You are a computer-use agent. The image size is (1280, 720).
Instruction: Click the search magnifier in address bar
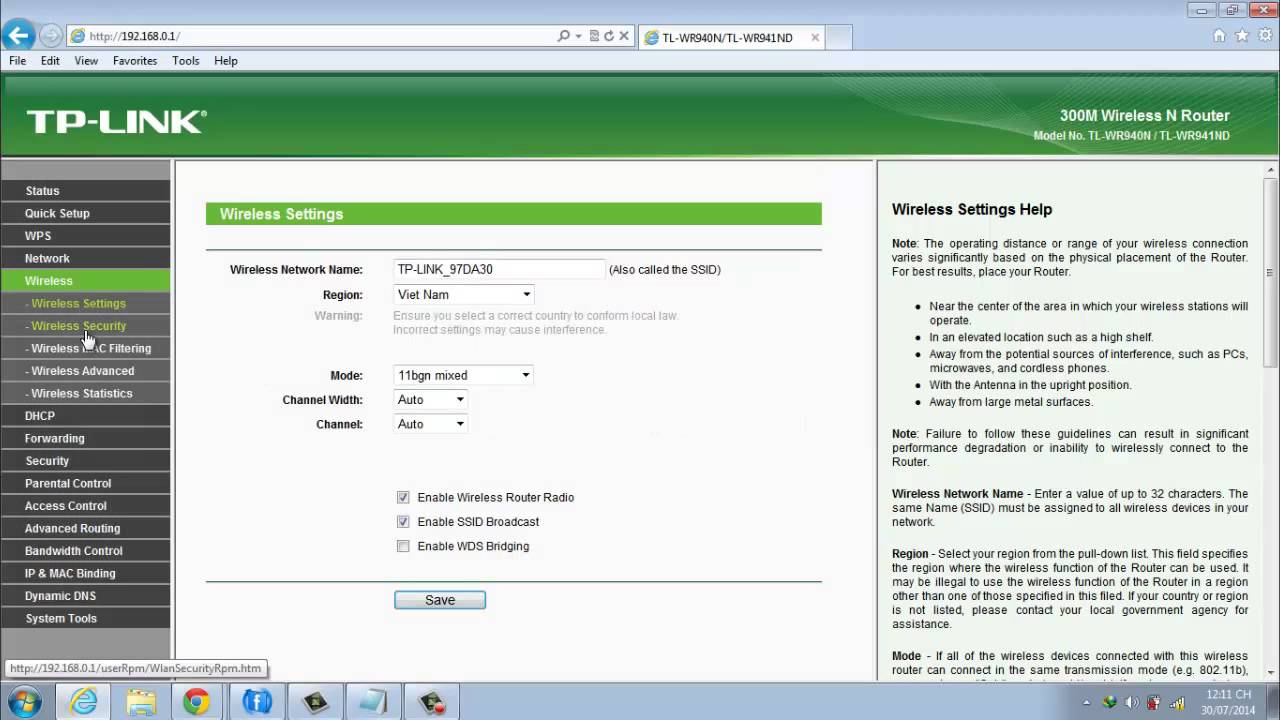pos(564,36)
